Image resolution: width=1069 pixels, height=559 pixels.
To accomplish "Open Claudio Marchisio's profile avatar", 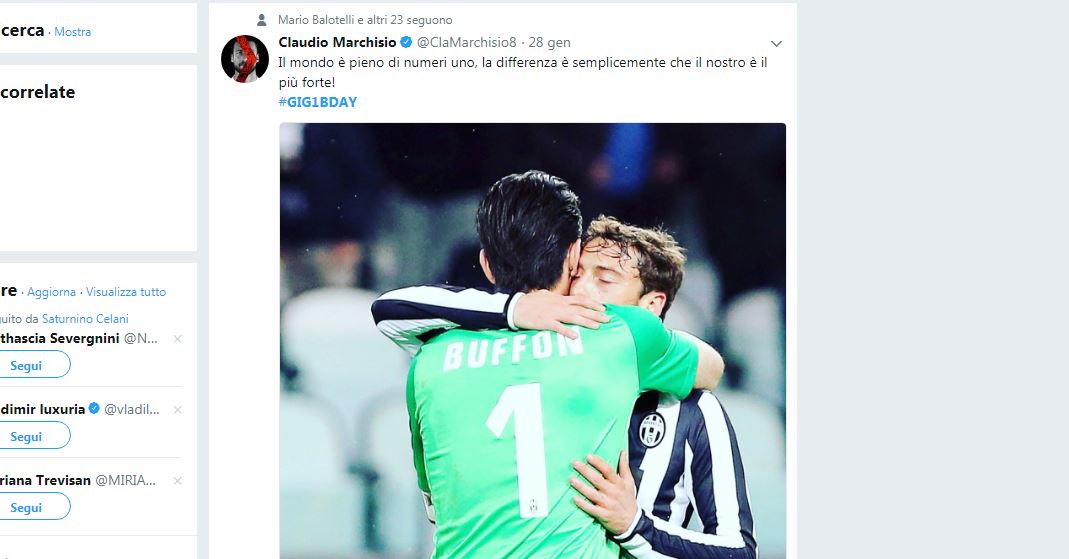I will click(245, 59).
